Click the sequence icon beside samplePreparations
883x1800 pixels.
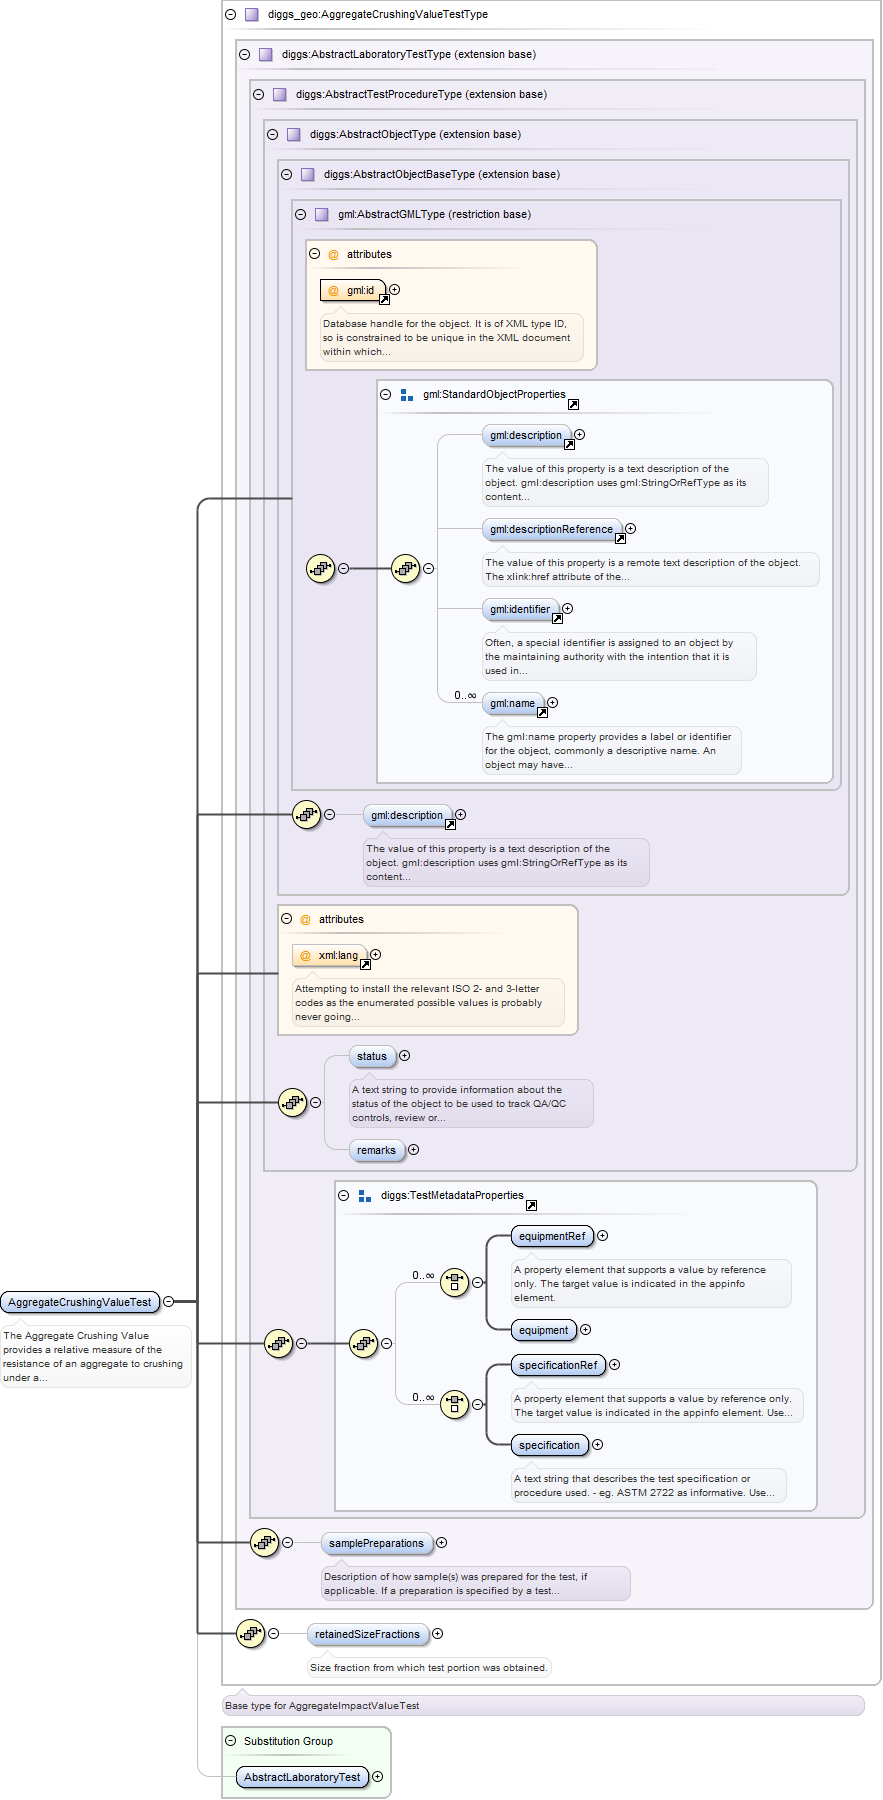(264, 1542)
